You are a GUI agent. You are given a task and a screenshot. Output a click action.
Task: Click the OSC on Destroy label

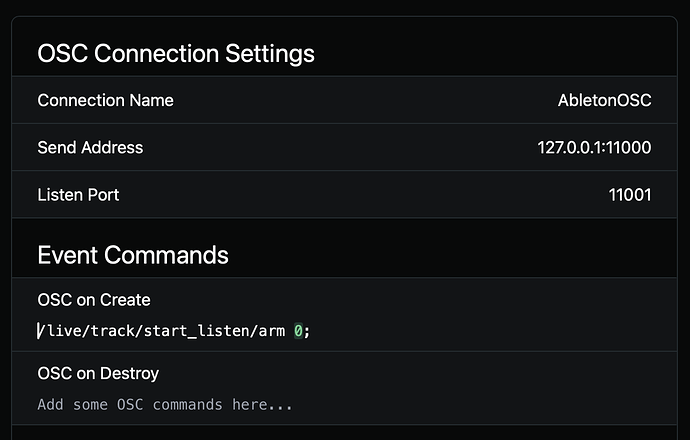pyautogui.click(x=98, y=373)
